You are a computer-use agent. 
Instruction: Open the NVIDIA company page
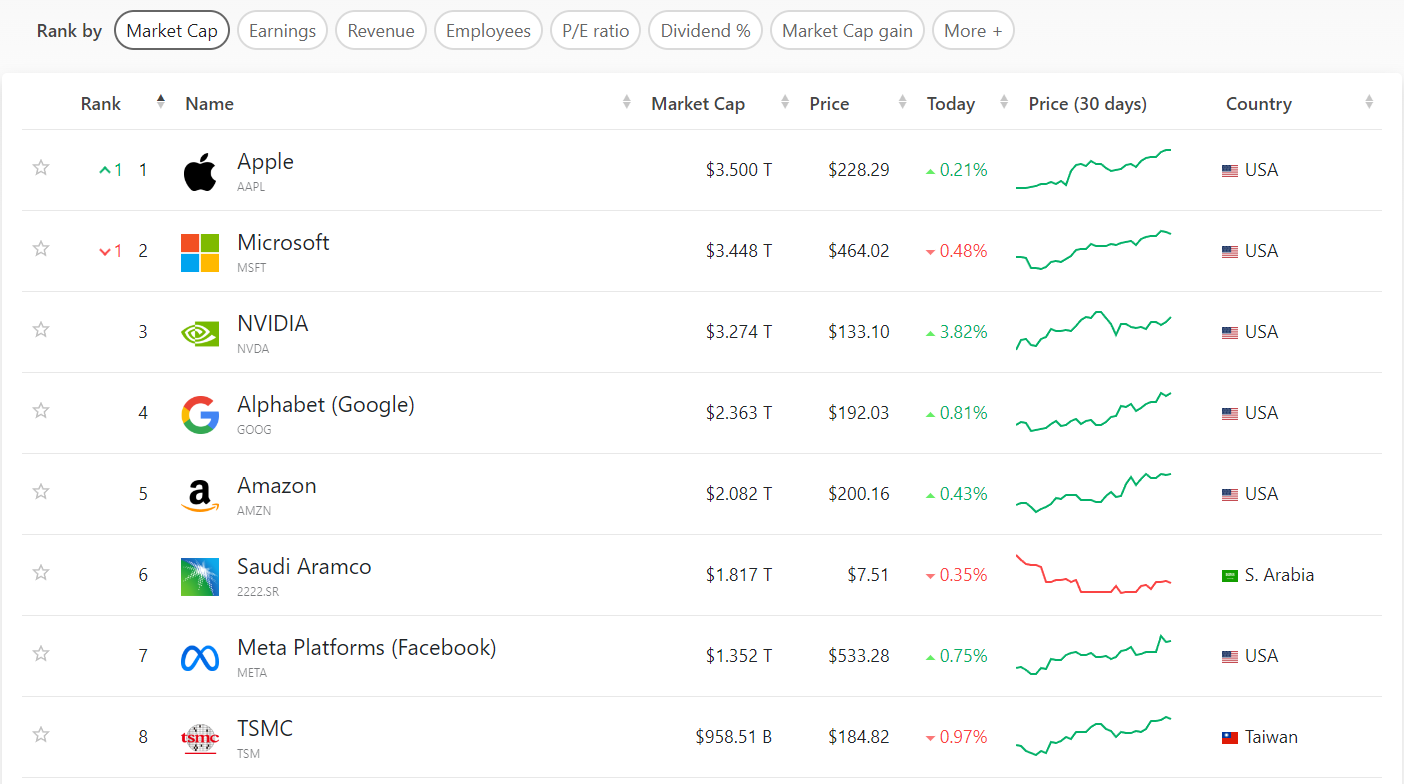click(273, 324)
